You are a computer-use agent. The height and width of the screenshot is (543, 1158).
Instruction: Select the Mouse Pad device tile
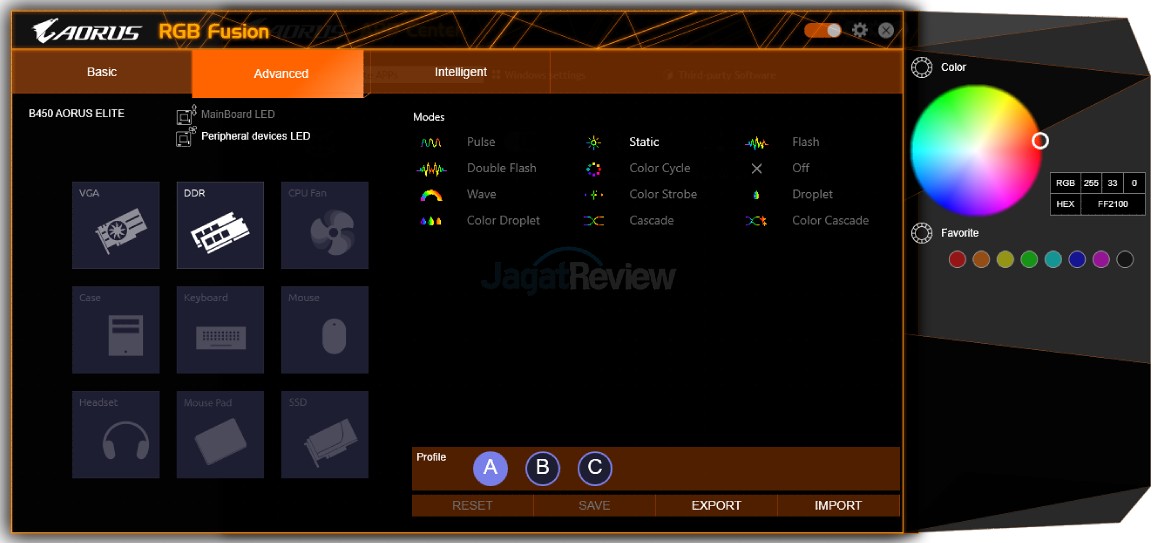click(x=220, y=434)
